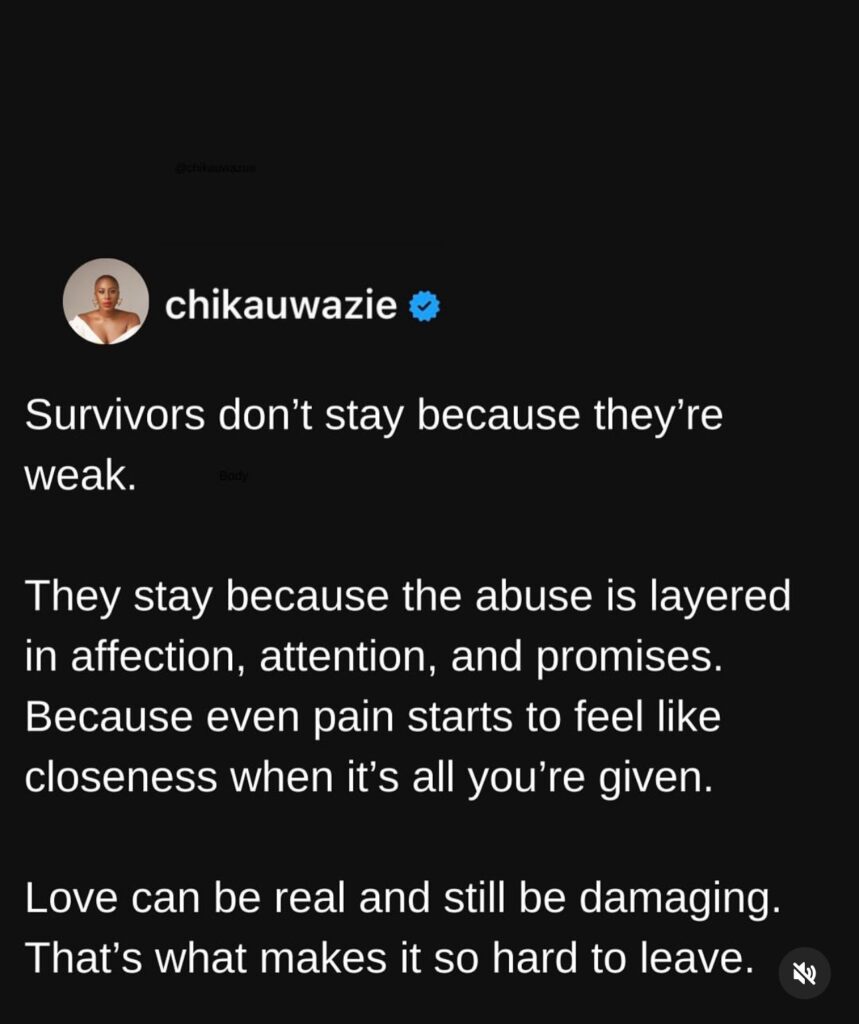Click the faint @chikauwazie watermark
This screenshot has width=859, height=1024.
215,168
